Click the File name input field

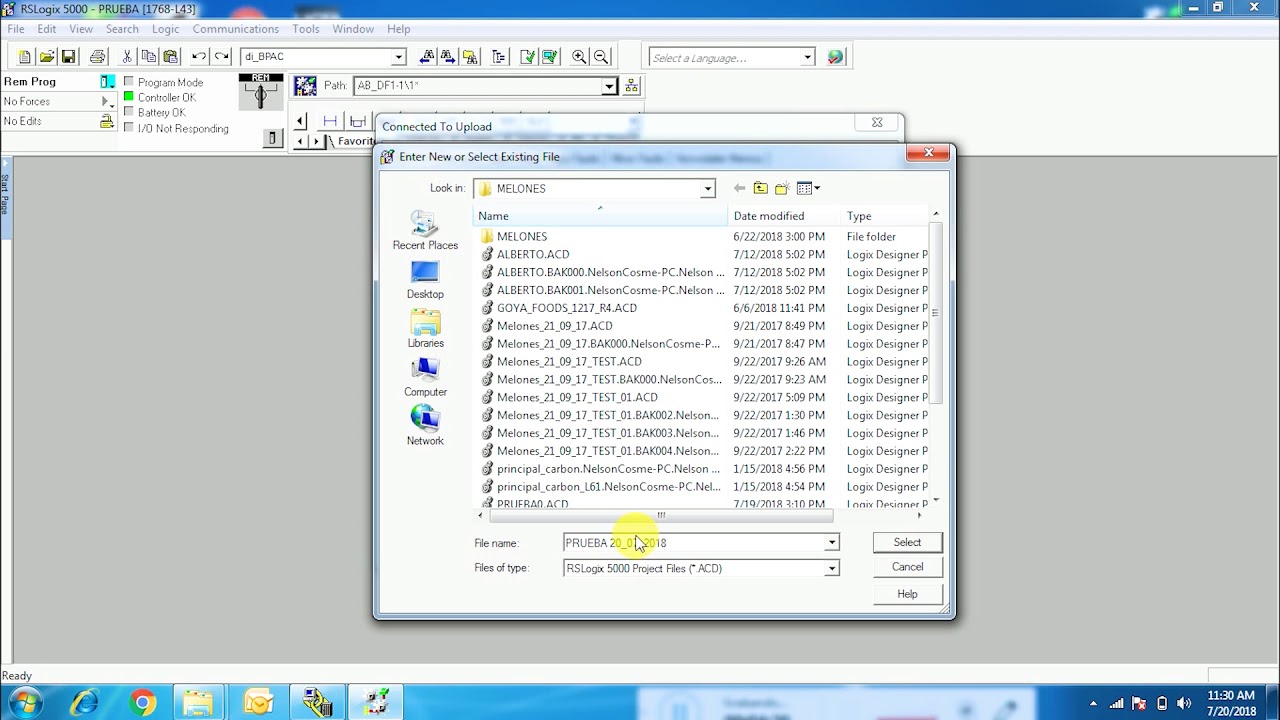[x=693, y=543]
